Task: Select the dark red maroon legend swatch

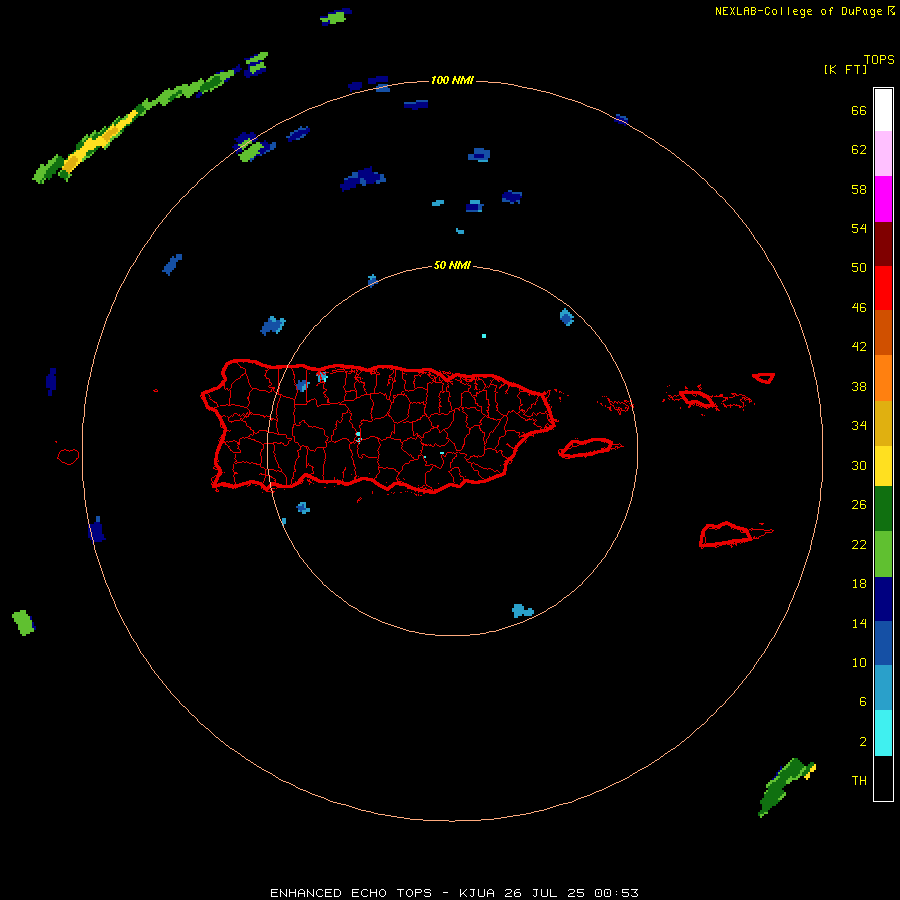Action: (883, 243)
